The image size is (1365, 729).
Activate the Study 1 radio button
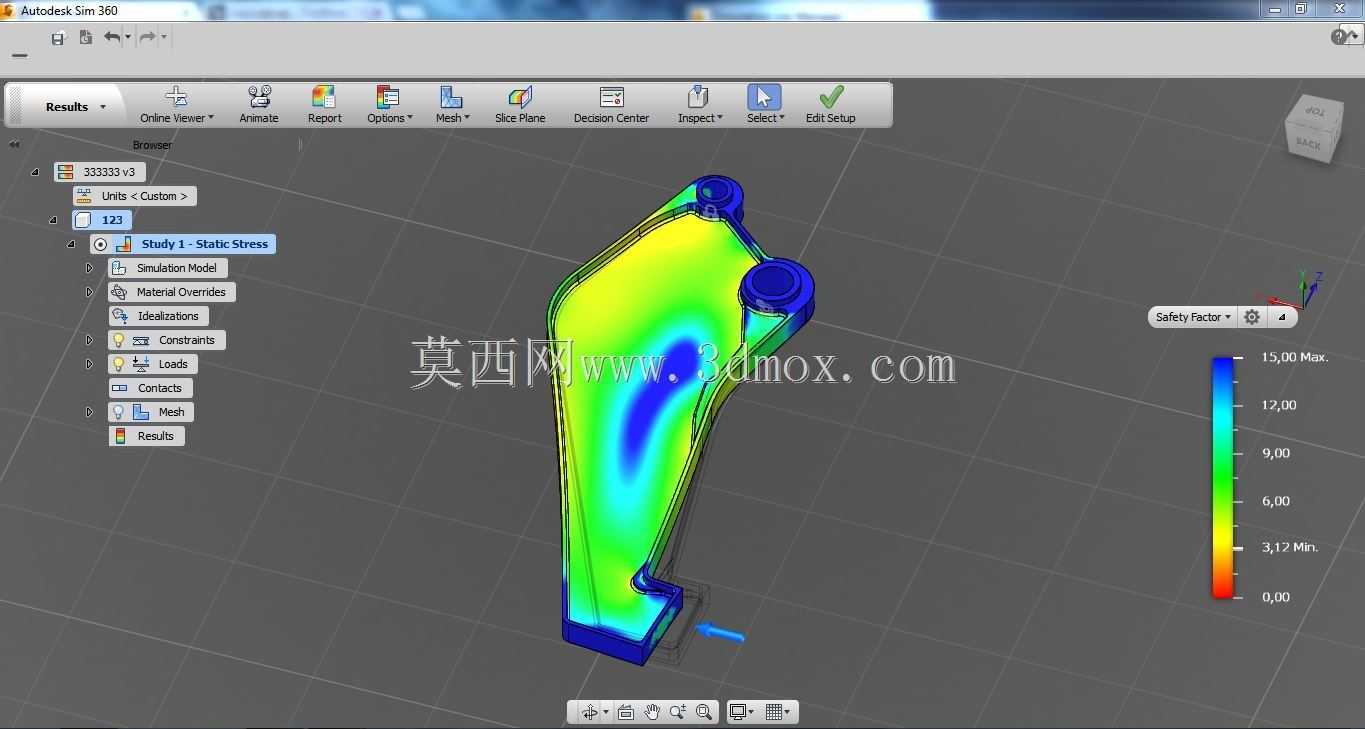pos(100,244)
